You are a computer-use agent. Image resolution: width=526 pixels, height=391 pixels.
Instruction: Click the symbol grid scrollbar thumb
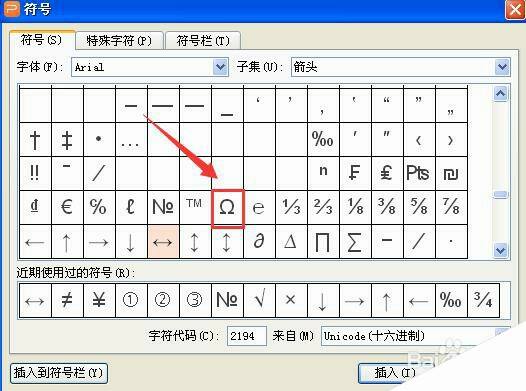click(x=501, y=194)
